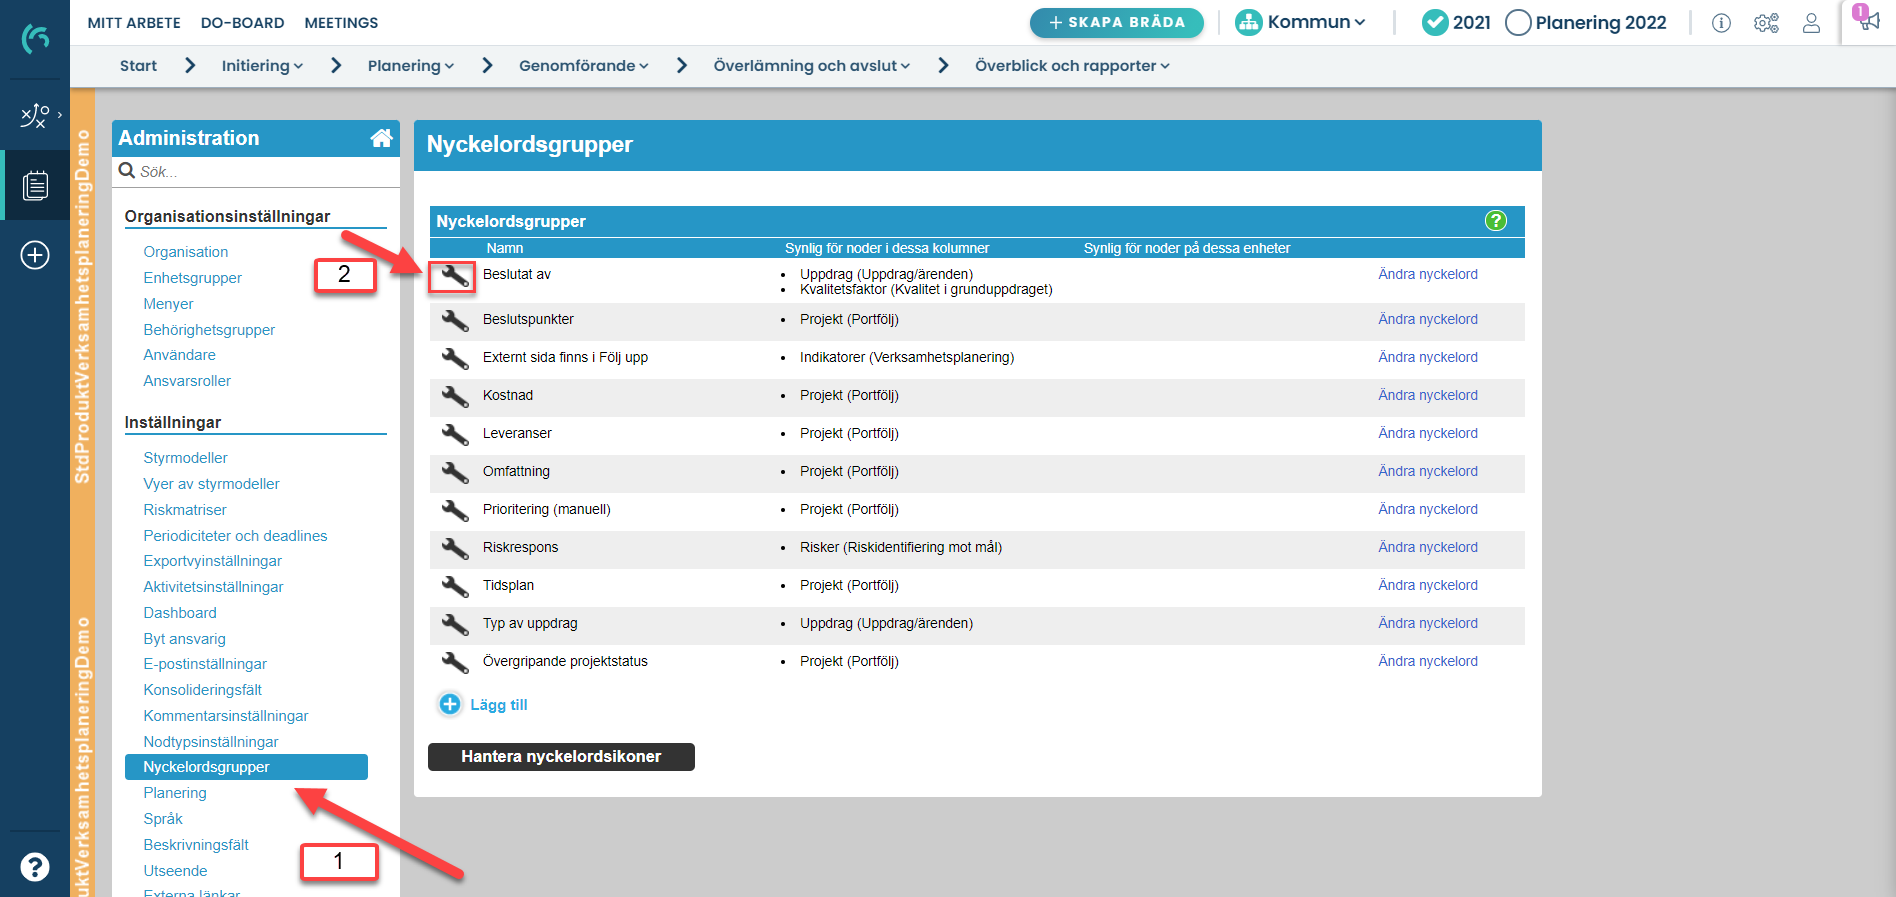Open wrench settings for Beslutat av
The height and width of the screenshot is (897, 1896).
(x=455, y=277)
